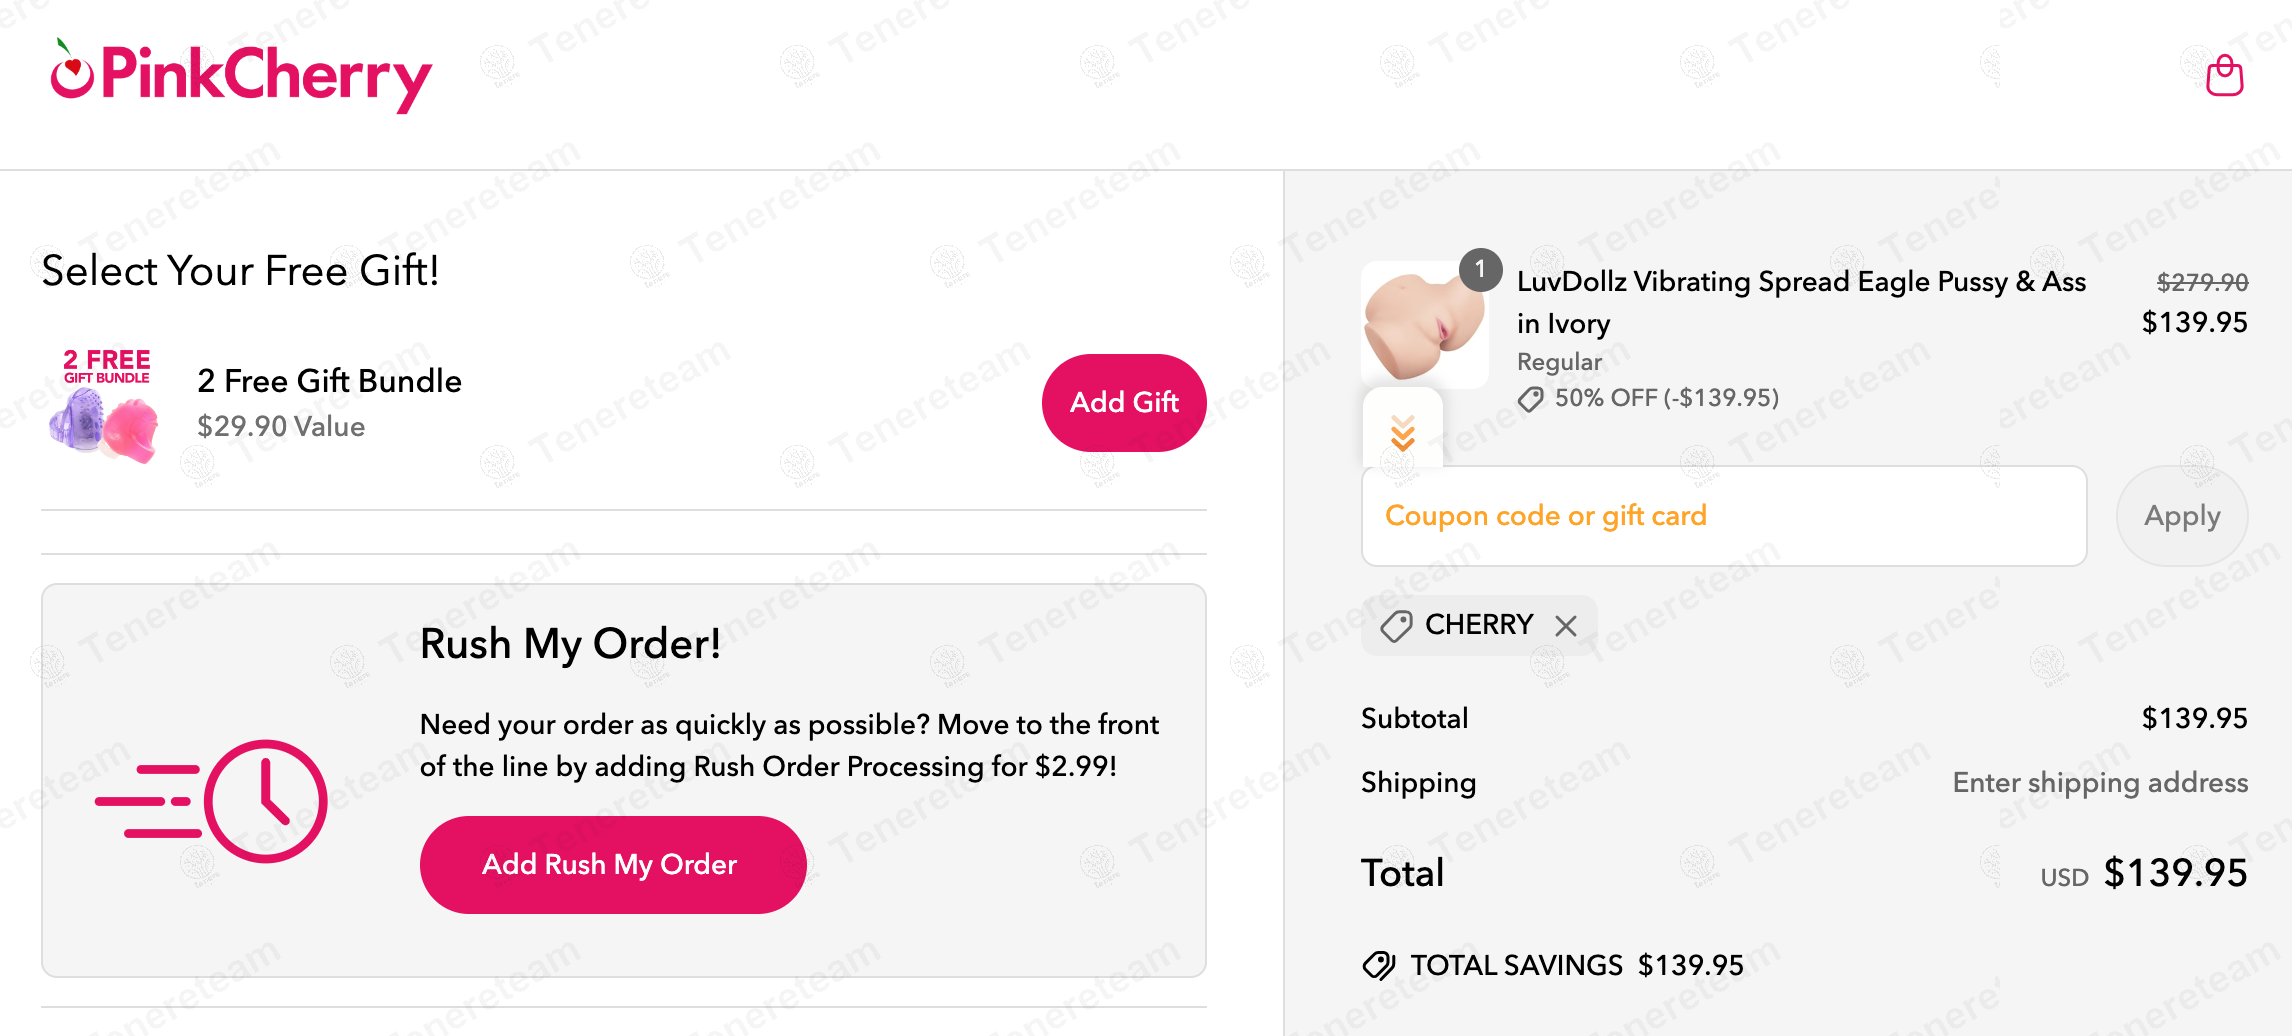Click the Rush My Order! heading

click(x=570, y=644)
